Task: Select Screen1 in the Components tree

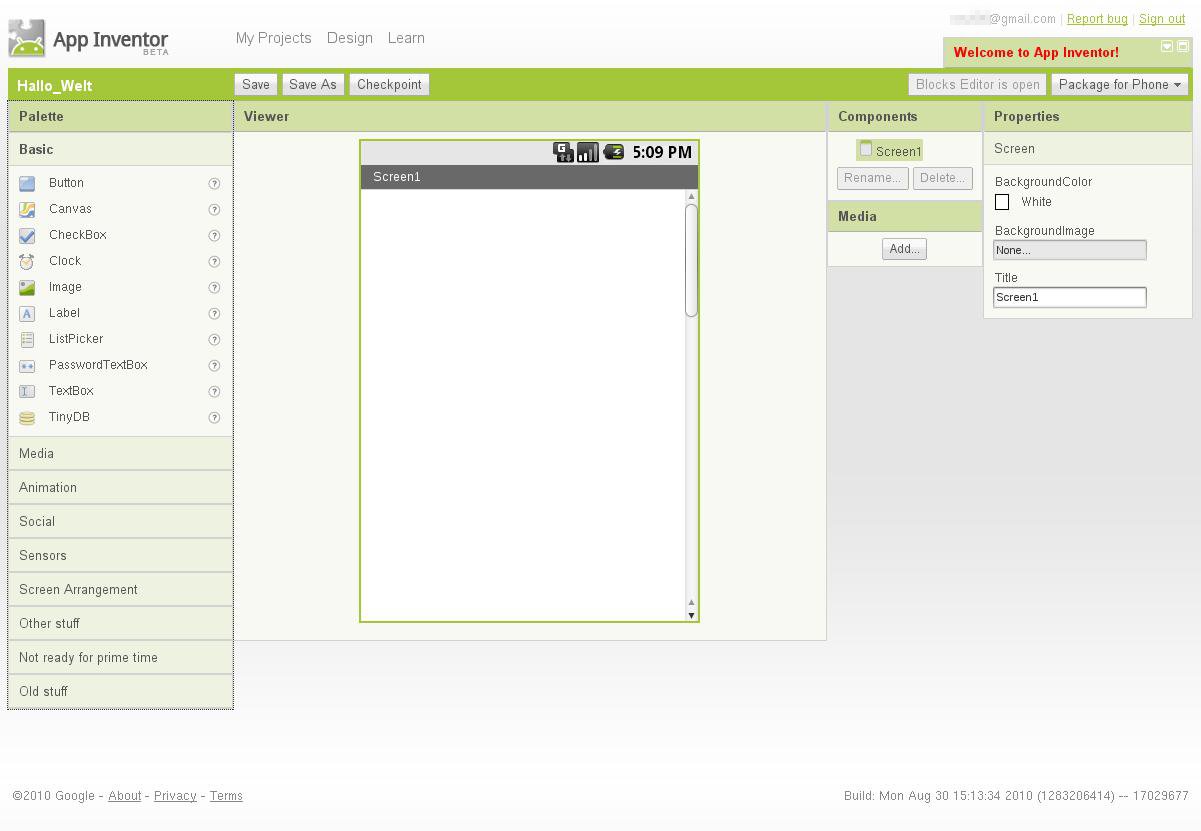Action: pos(897,151)
